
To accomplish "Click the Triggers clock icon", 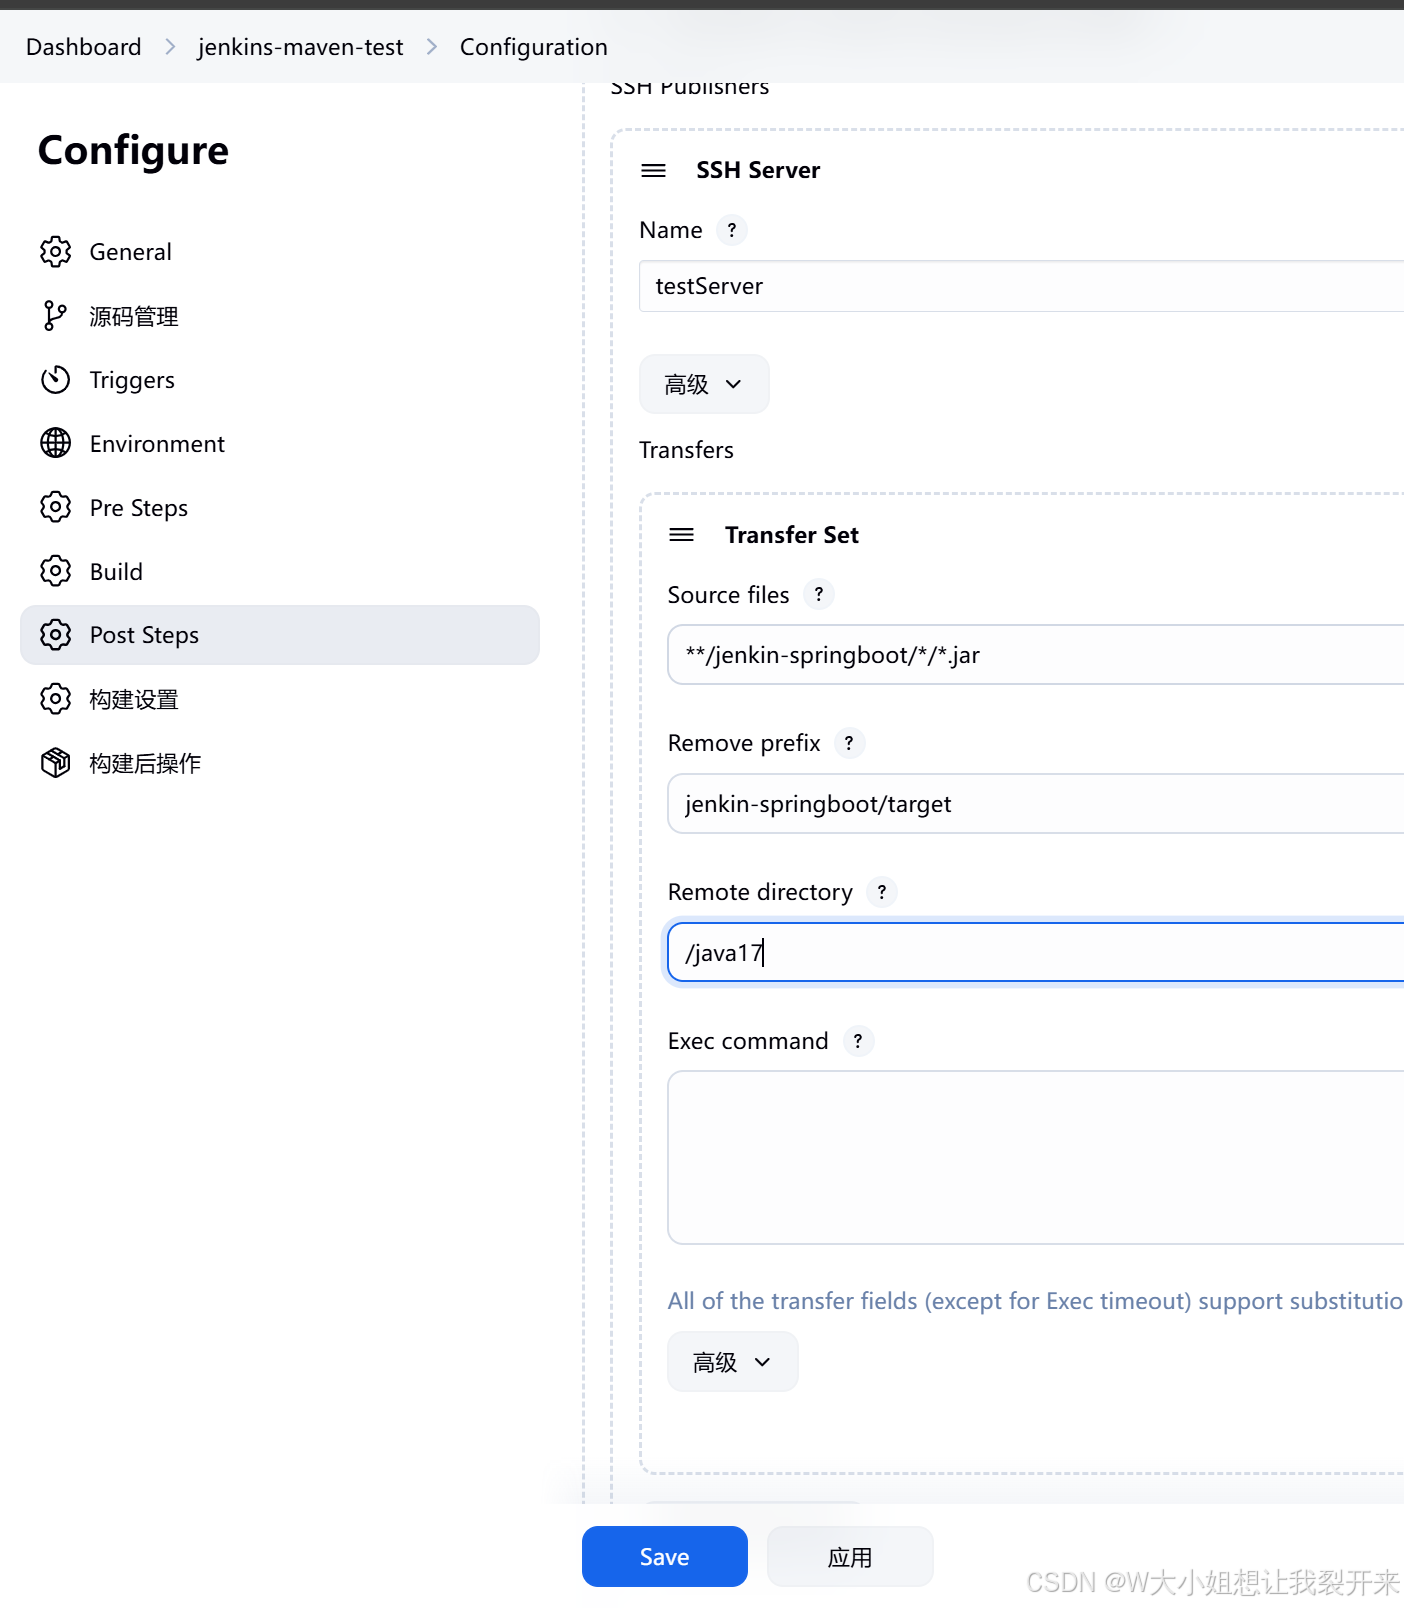I will click(x=56, y=380).
